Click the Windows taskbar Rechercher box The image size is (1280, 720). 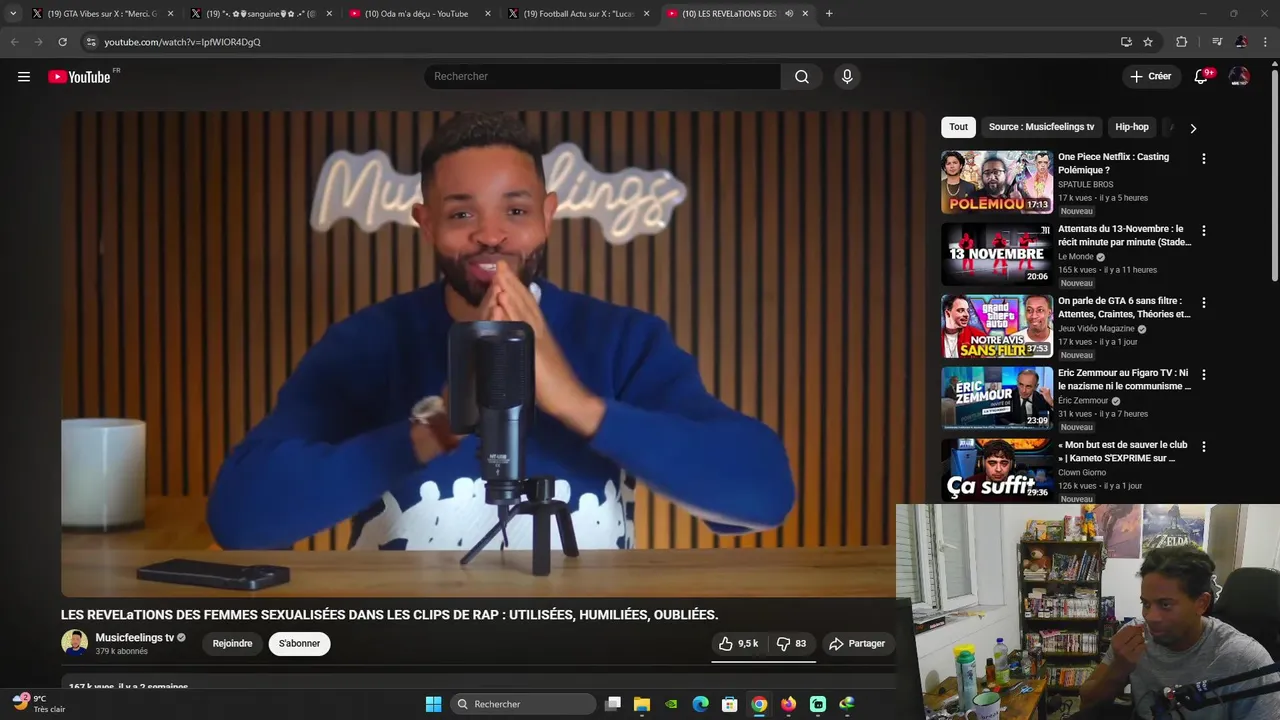pos(522,704)
